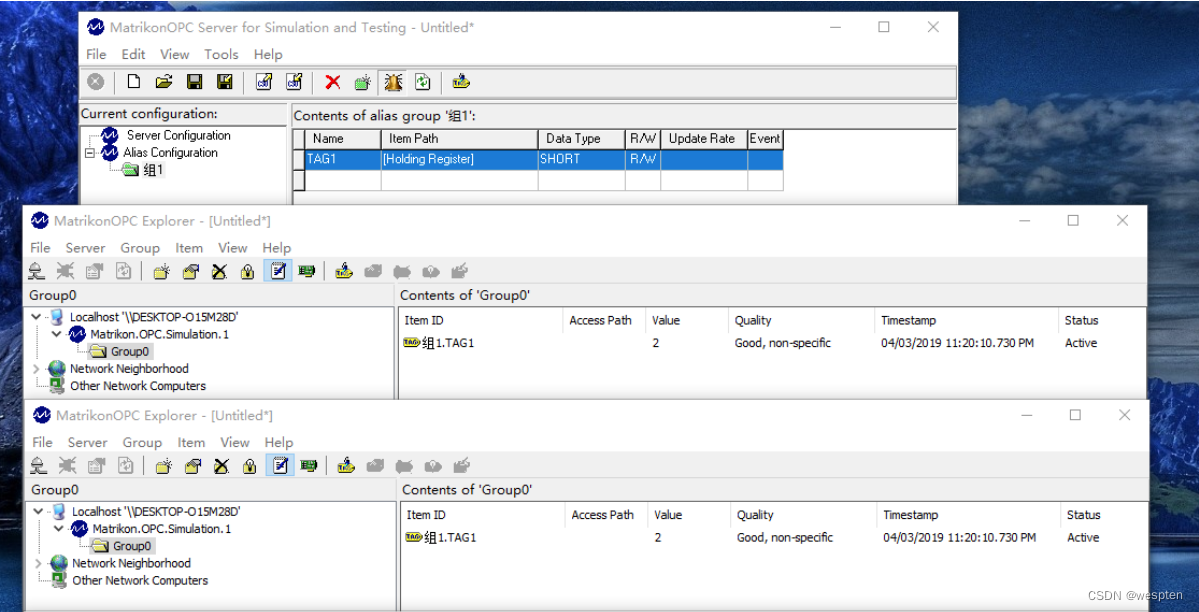Select TAG1 name cell in alias table
This screenshot has height=612, width=1199.
pos(343,159)
